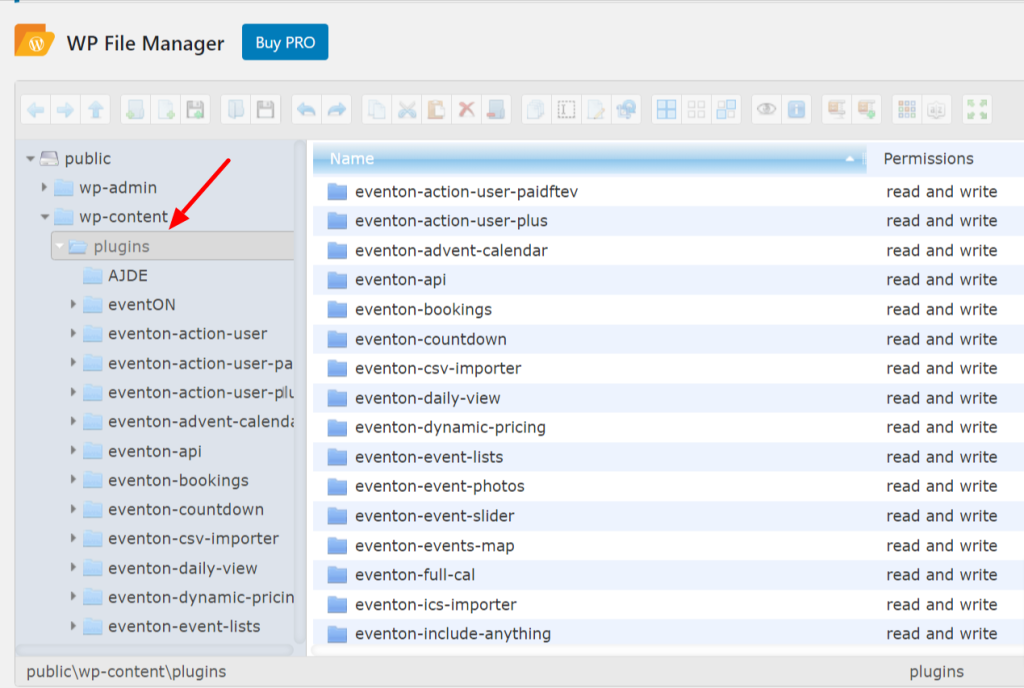Click the folder tree vertical scrollbar
This screenshot has width=1024, height=688.
[x=300, y=392]
